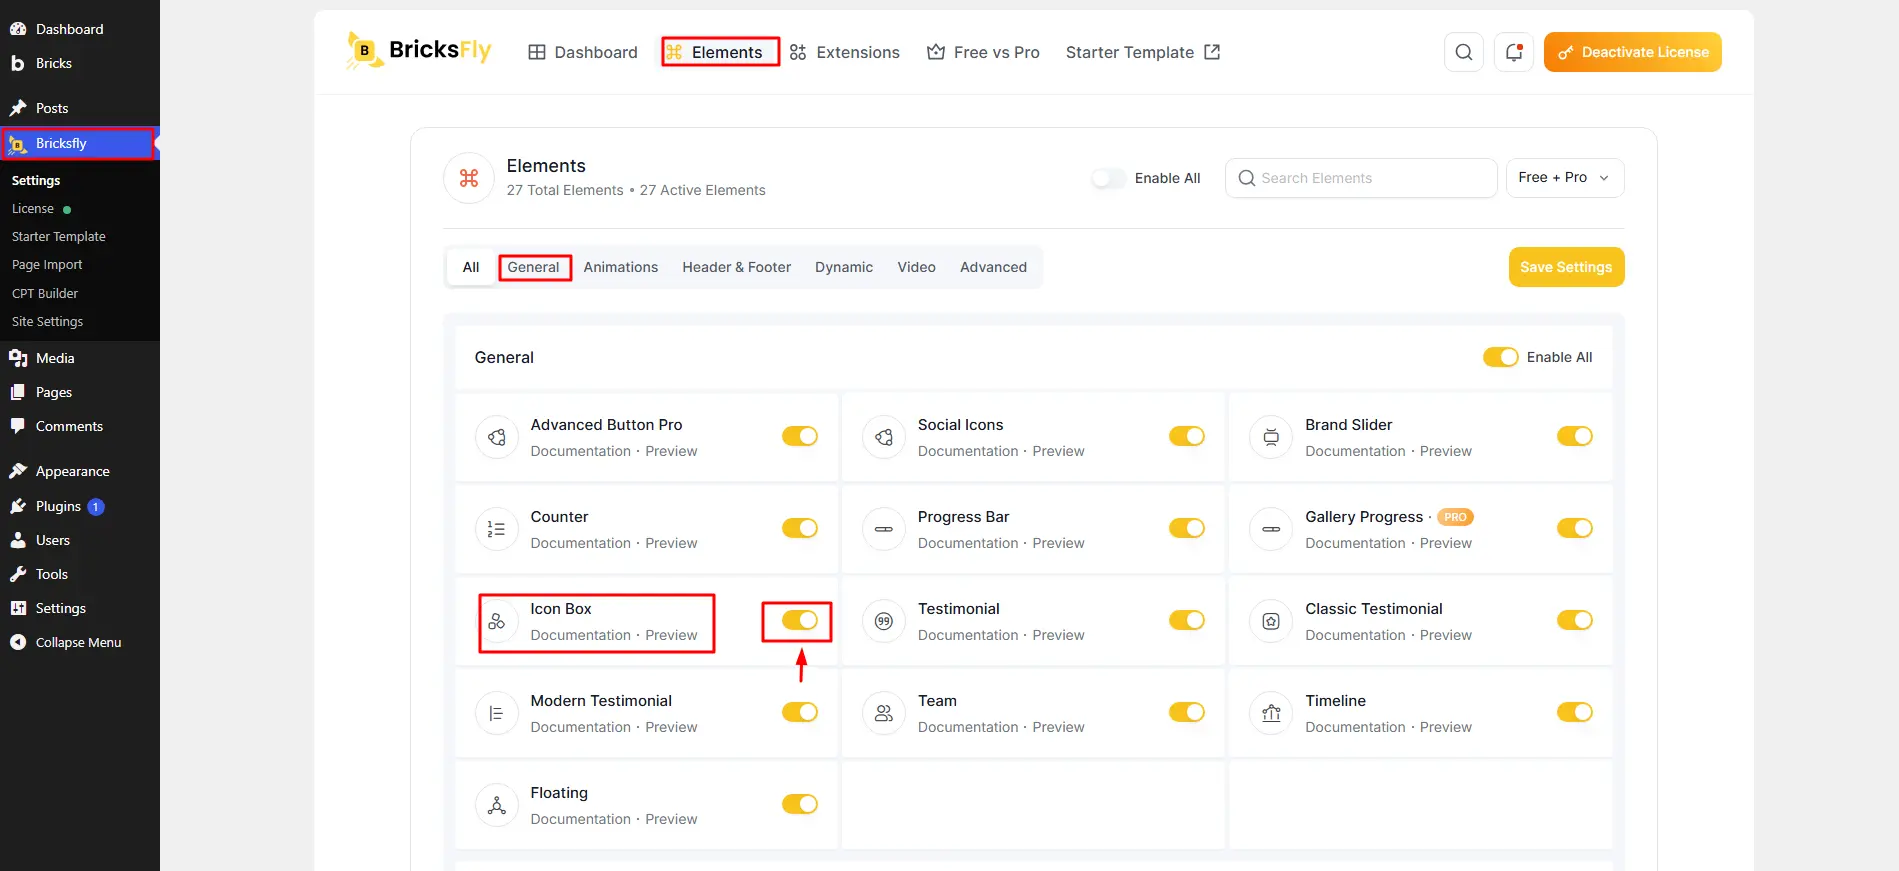The width and height of the screenshot is (1899, 871).
Task: Disable the Brand Slider toggle
Action: pyautogui.click(x=1575, y=436)
